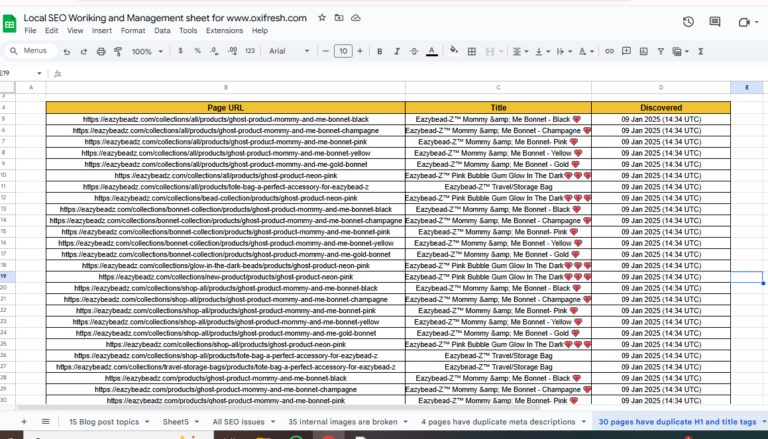This screenshot has height=439, width=768.
Task: Toggle bold formatting
Action: [380, 51]
